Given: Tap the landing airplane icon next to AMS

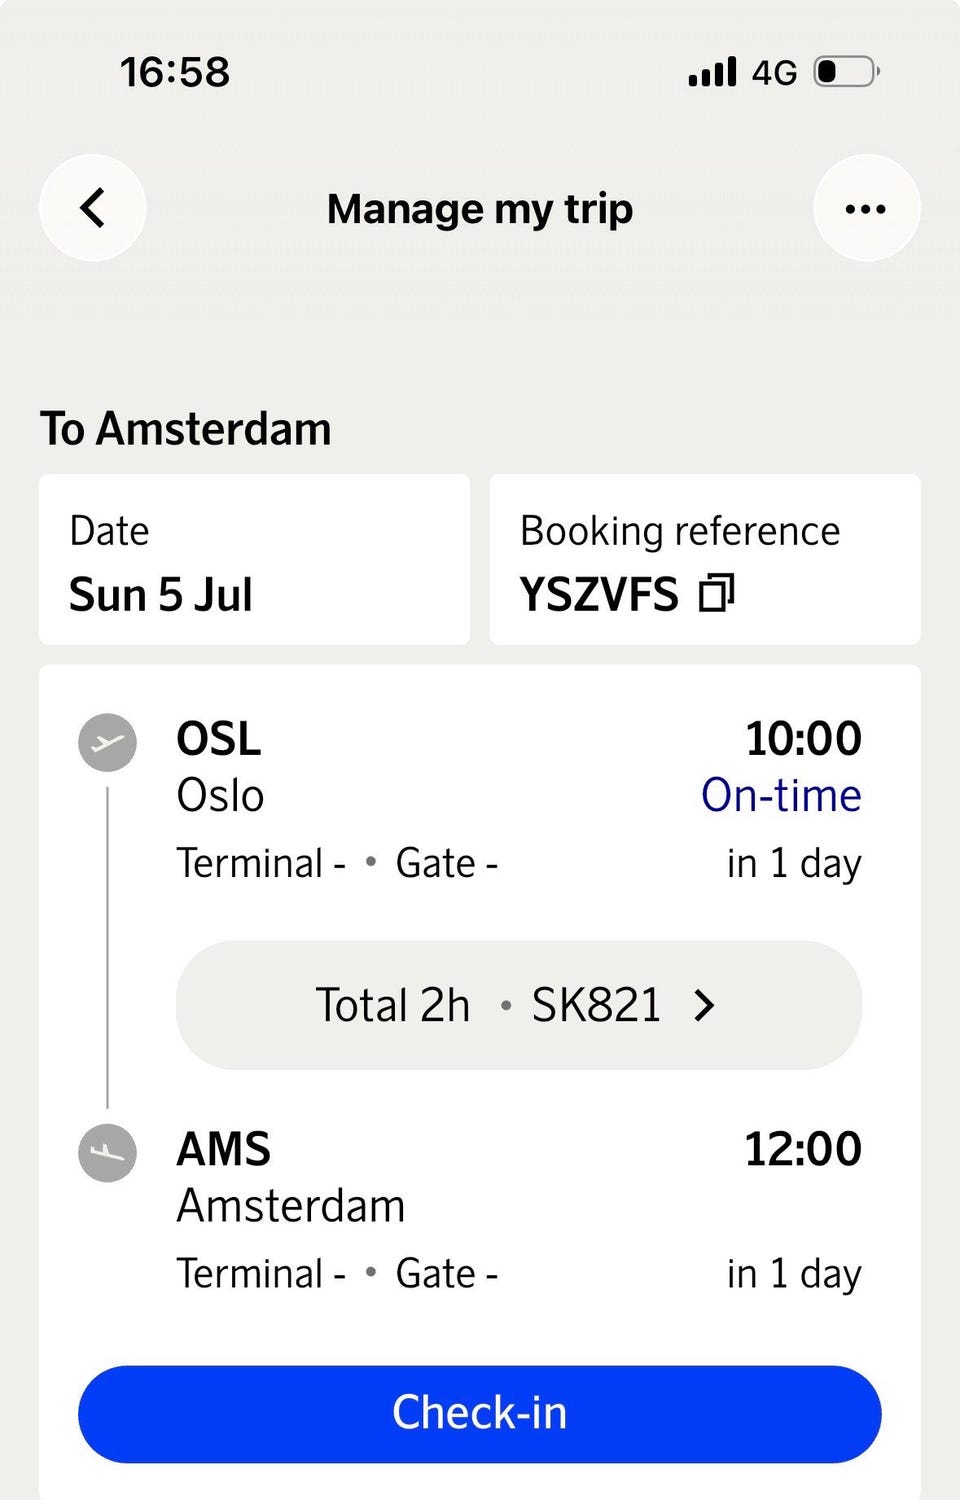Looking at the screenshot, I should (x=107, y=1153).
